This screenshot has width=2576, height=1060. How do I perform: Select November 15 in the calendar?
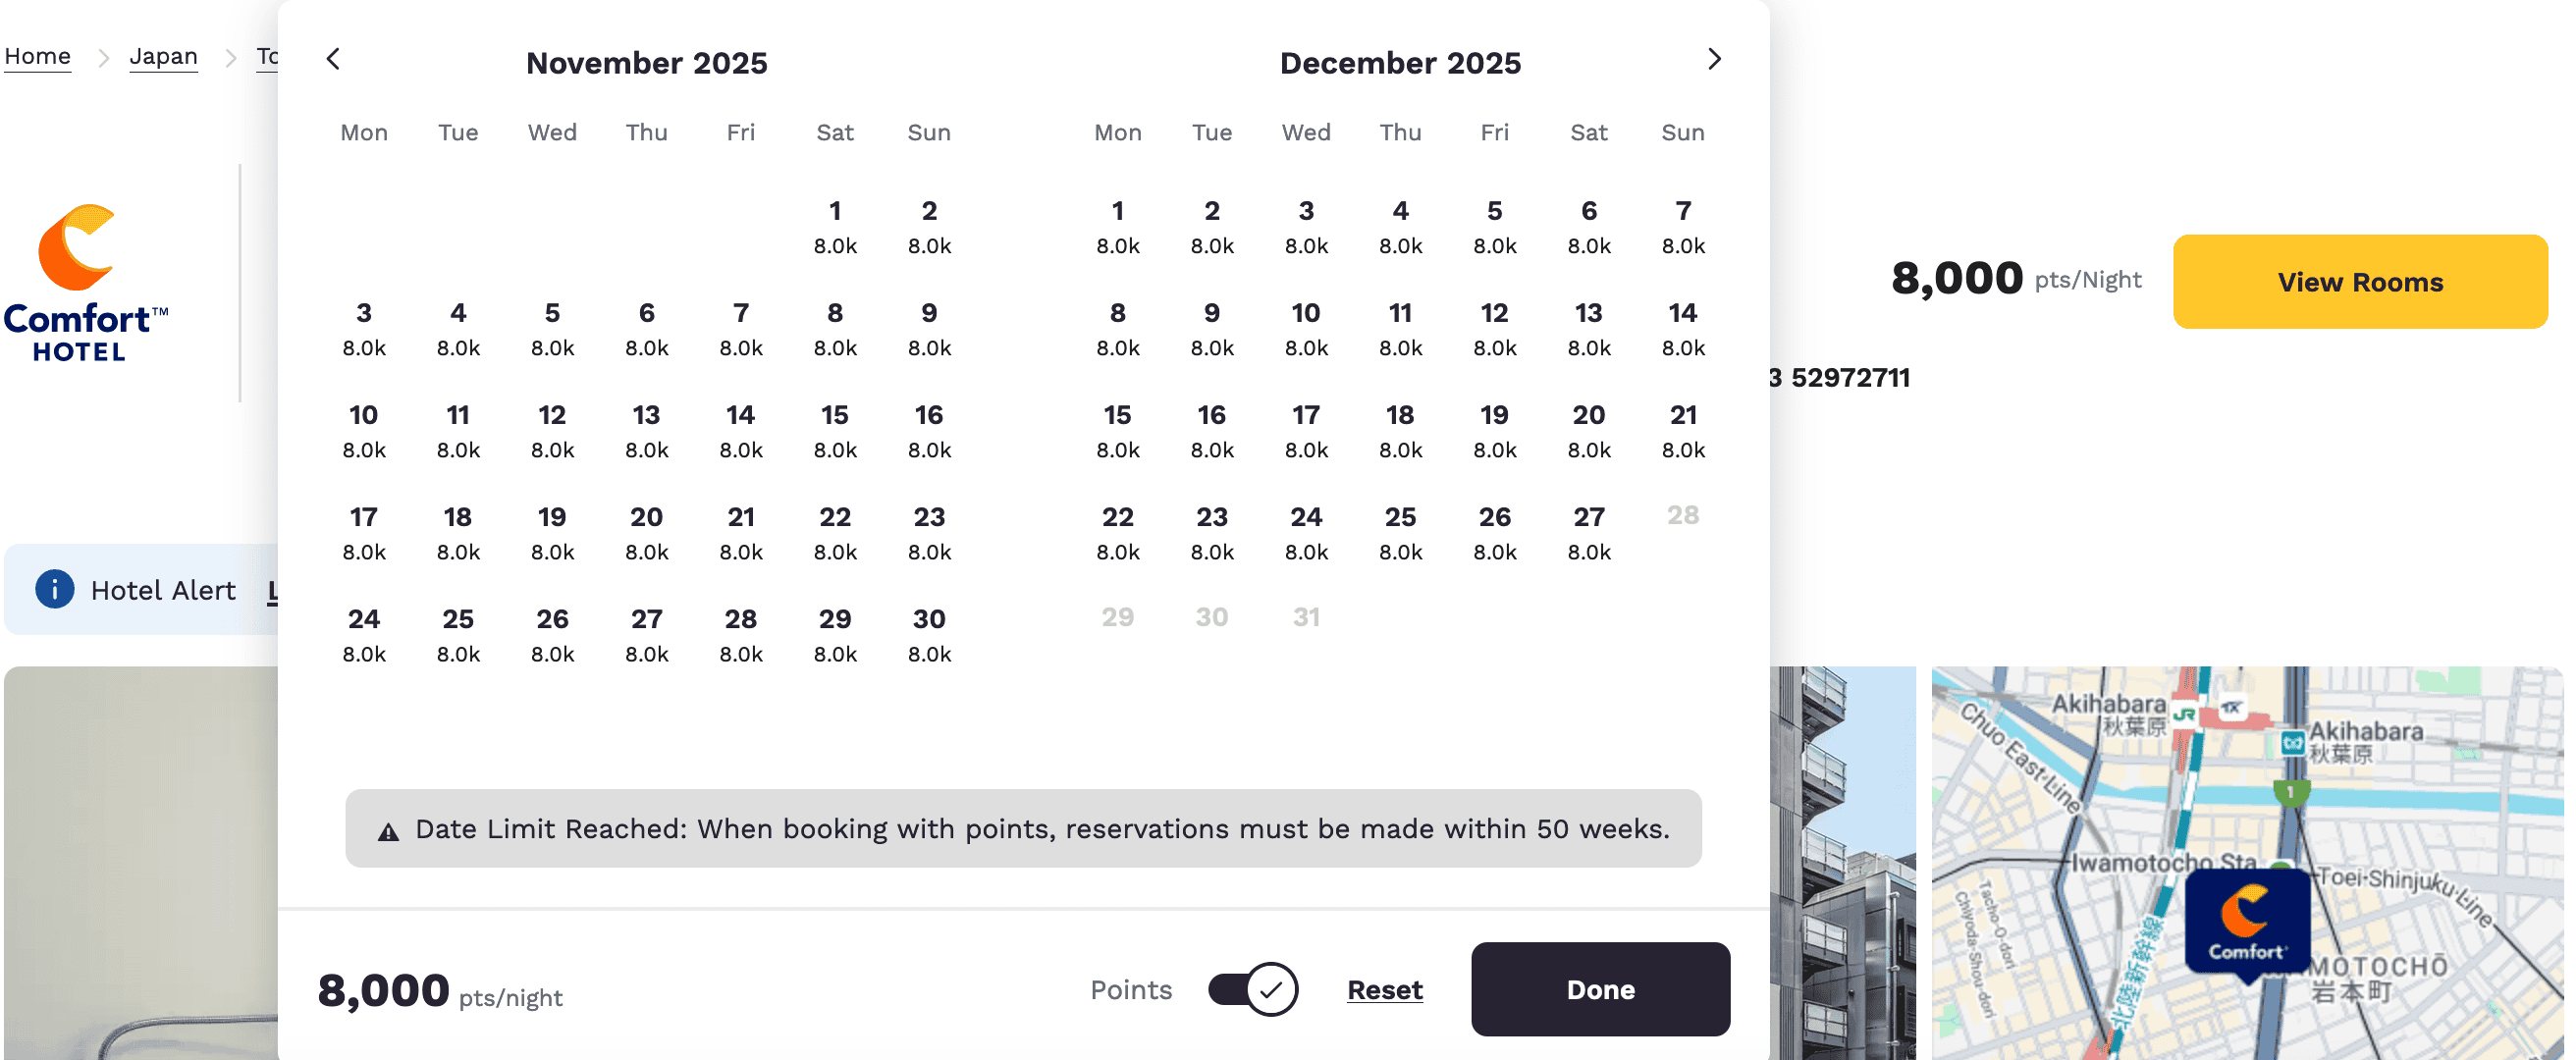[x=834, y=430]
